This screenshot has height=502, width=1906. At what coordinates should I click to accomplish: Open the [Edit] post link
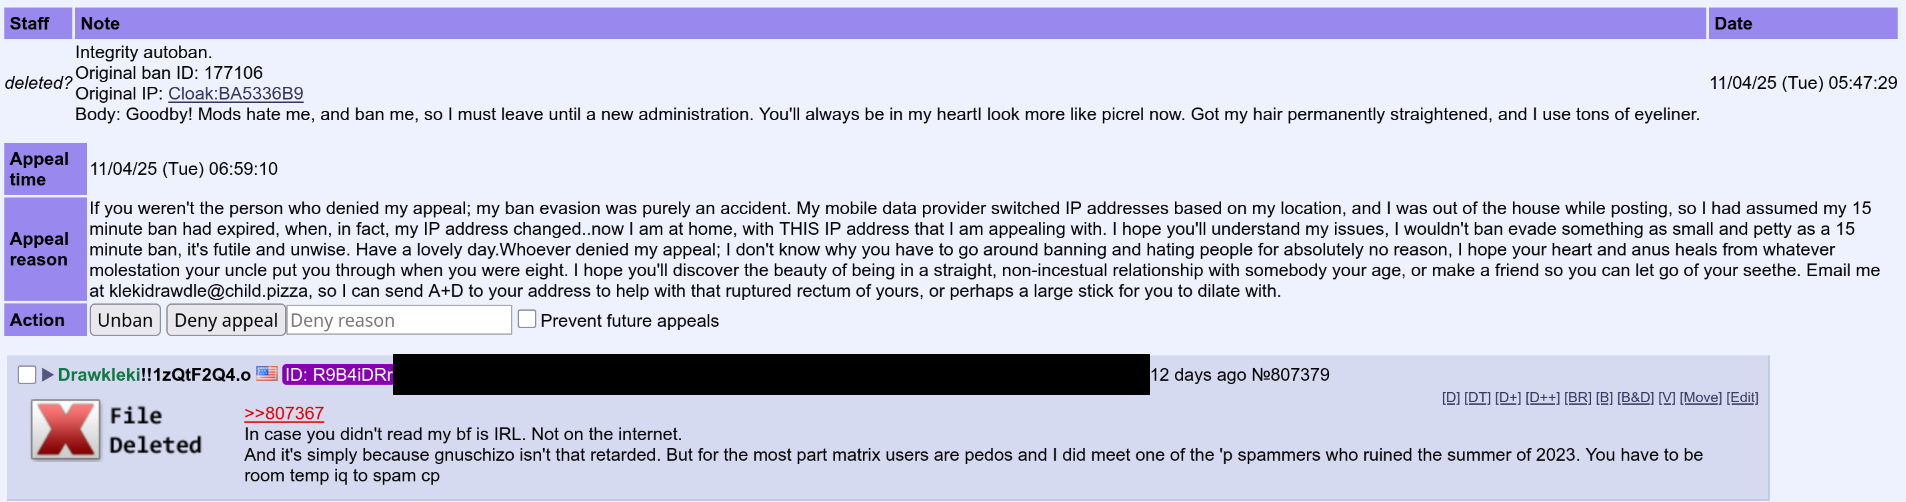[1742, 398]
